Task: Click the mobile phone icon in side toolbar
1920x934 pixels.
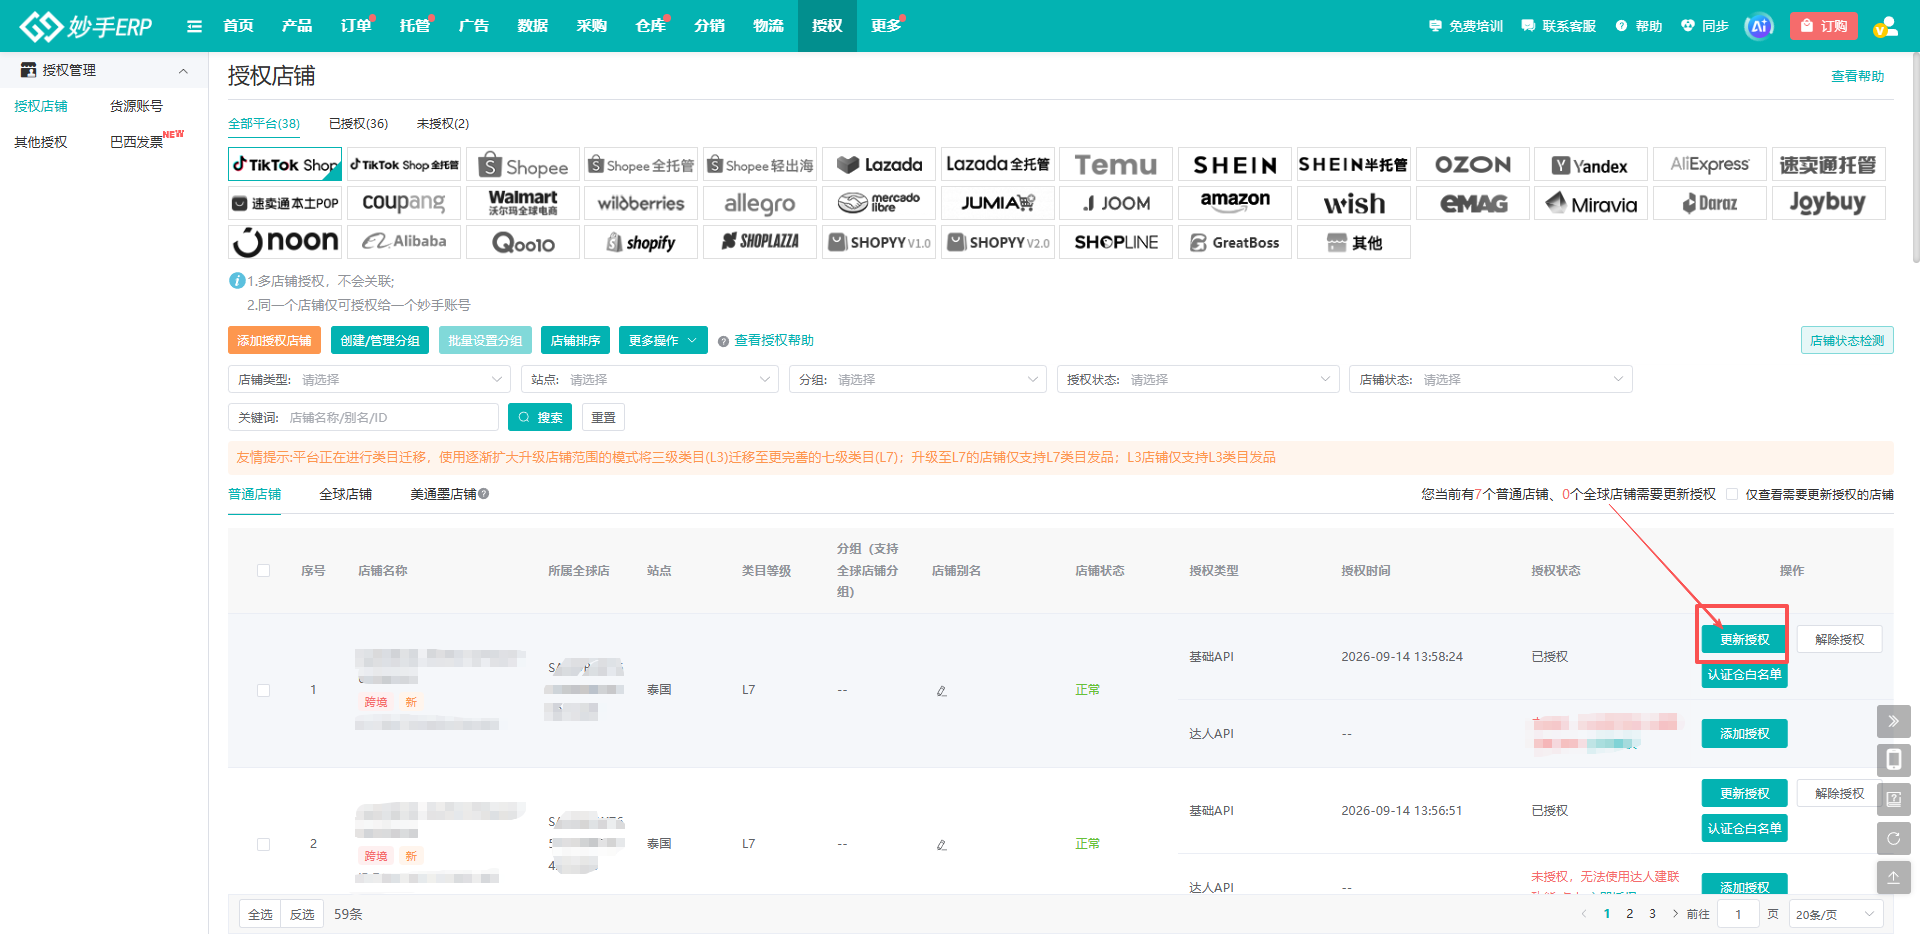Action: (x=1893, y=760)
